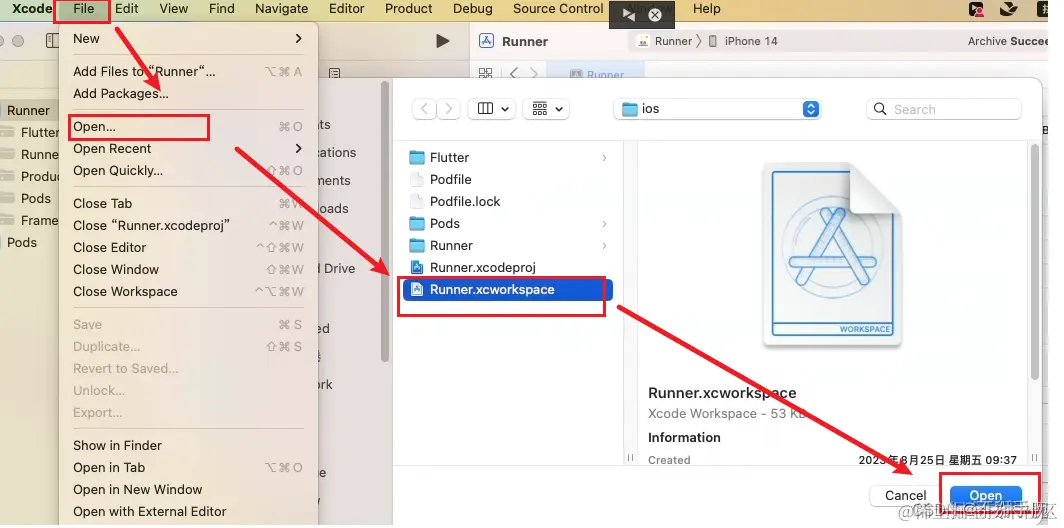This screenshot has width=1064, height=528.
Task: Choose Open with External Editor
Action: pos(188,511)
